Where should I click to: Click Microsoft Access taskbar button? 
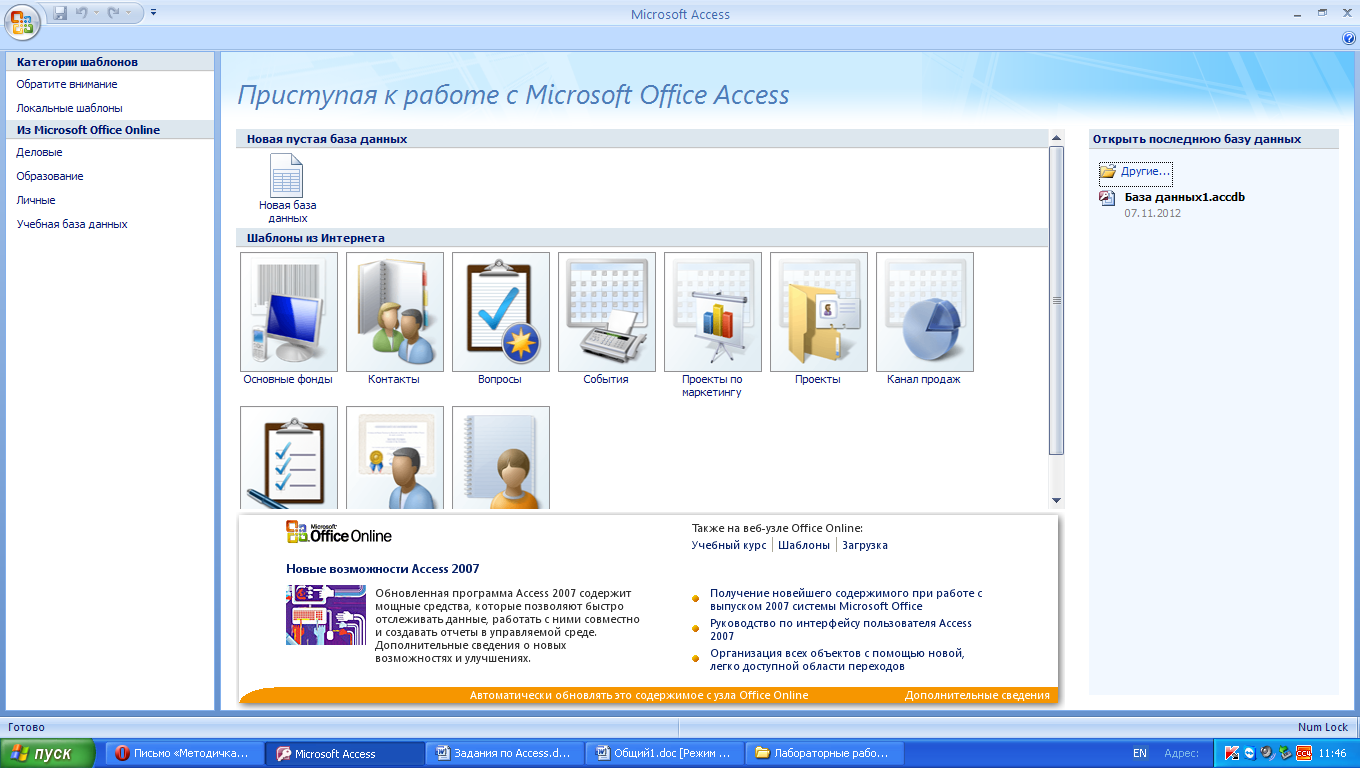pyautogui.click(x=345, y=753)
